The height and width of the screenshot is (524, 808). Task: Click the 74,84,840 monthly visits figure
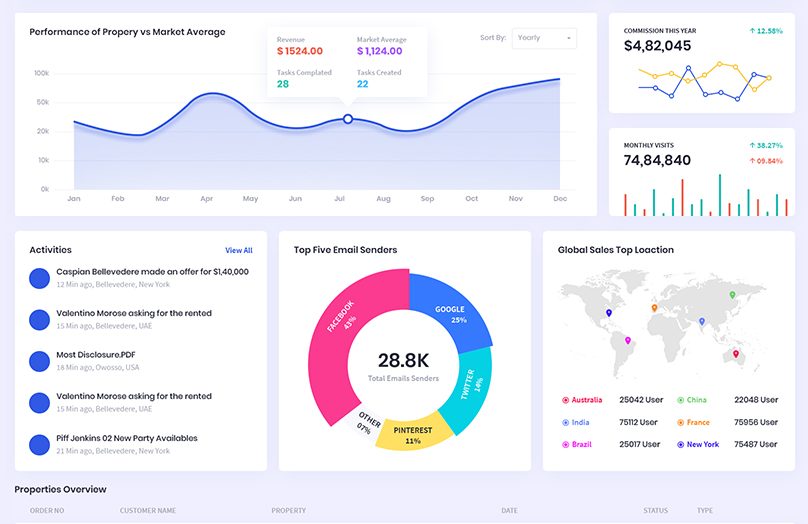point(657,160)
